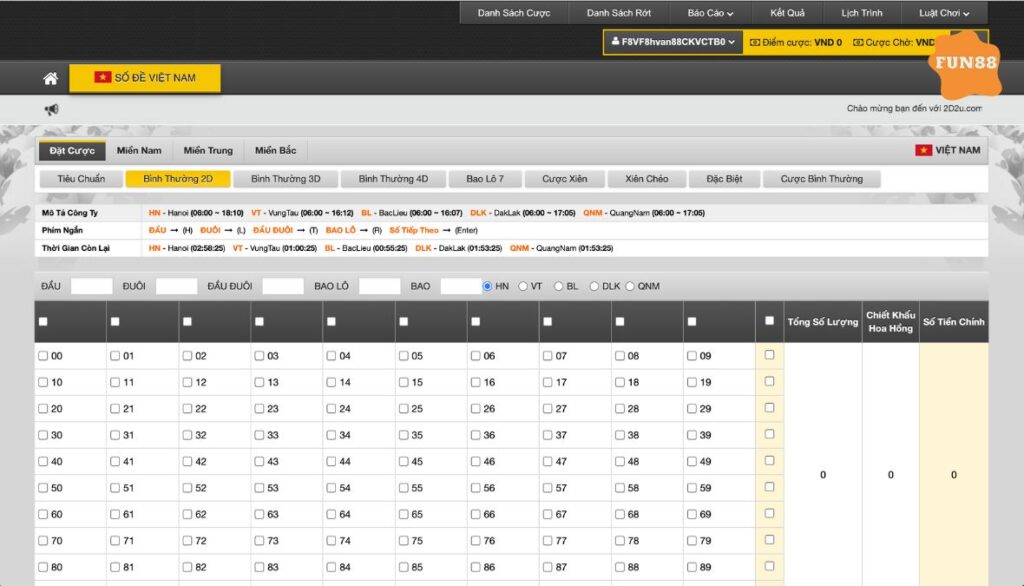1024x586 pixels.
Task: Click the Tổng Số Lượng column header
Action: (822, 321)
